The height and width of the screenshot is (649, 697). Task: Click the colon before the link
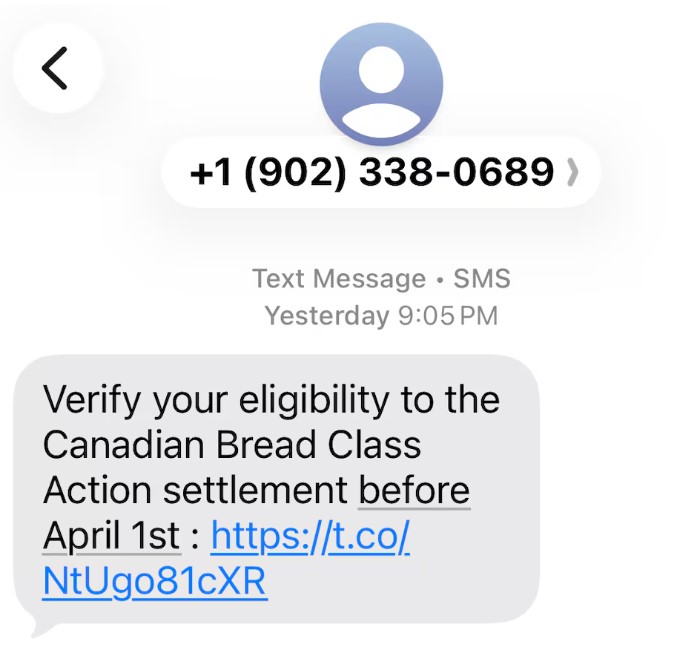[x=194, y=539]
